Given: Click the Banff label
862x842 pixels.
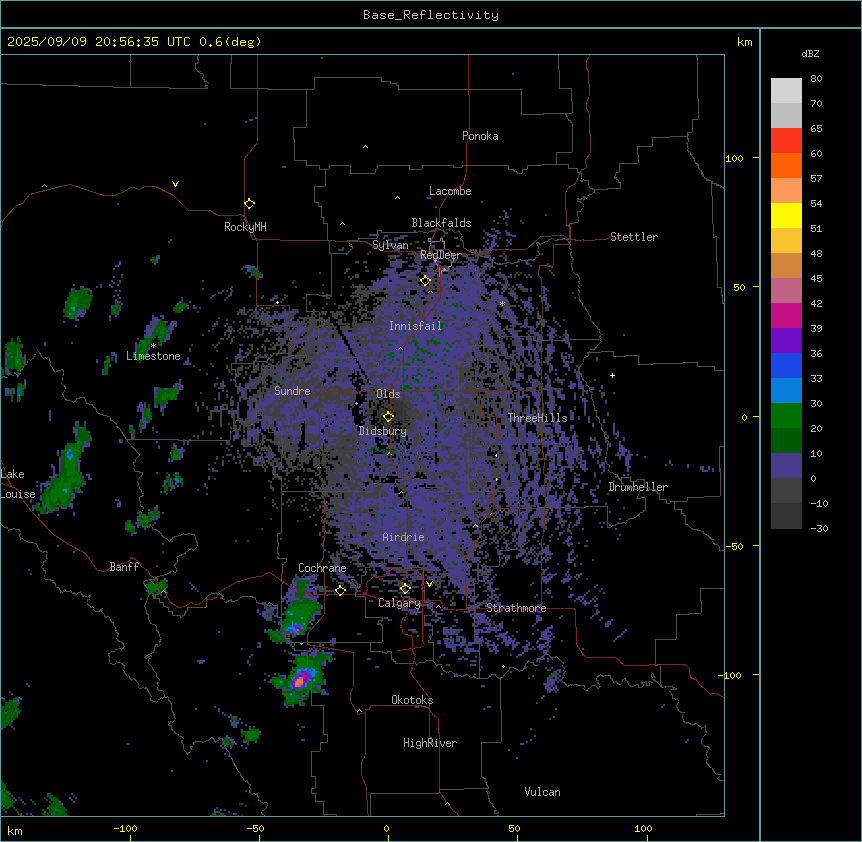Looking at the screenshot, I should [124, 567].
